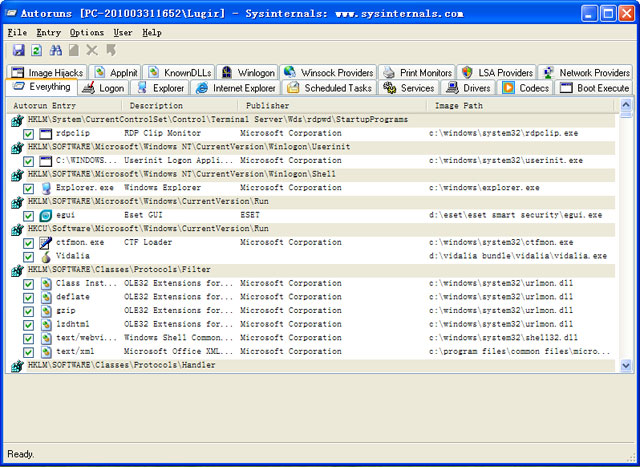
Task: Sort by the Autorun Entry column header
Action: pos(64,106)
